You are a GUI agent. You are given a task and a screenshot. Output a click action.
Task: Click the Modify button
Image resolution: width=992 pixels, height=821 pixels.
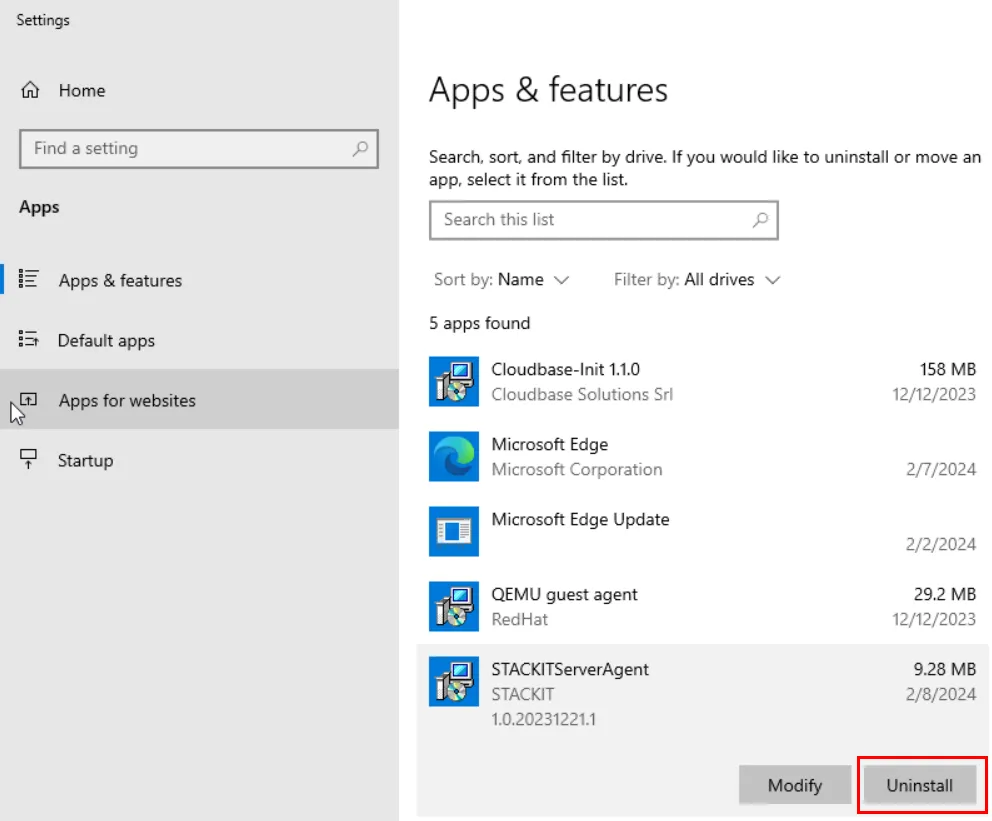(795, 785)
